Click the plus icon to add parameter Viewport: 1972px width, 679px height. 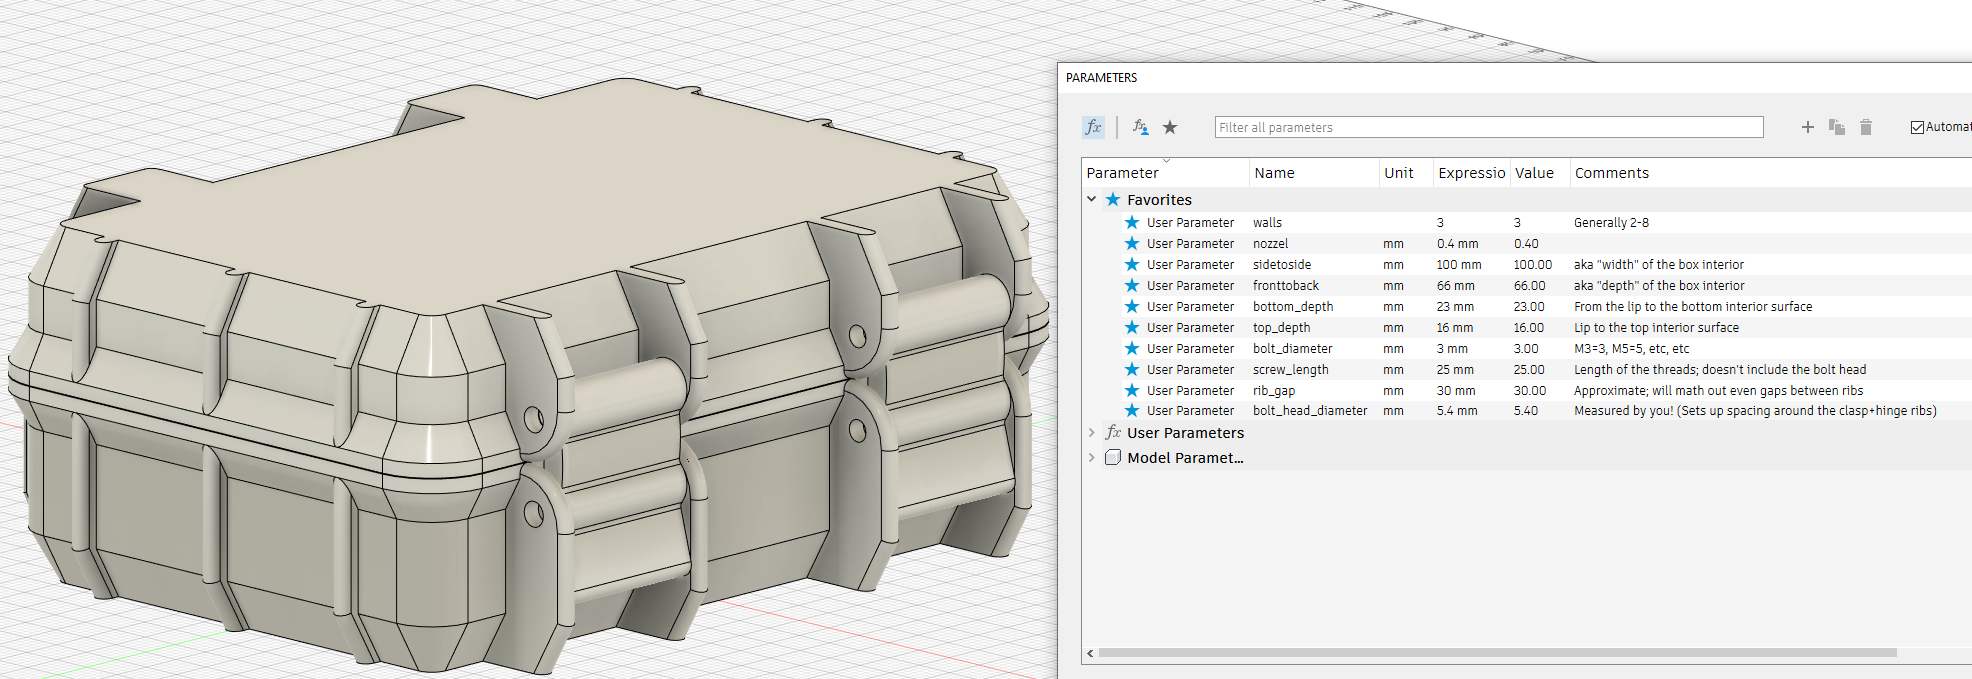(1807, 127)
